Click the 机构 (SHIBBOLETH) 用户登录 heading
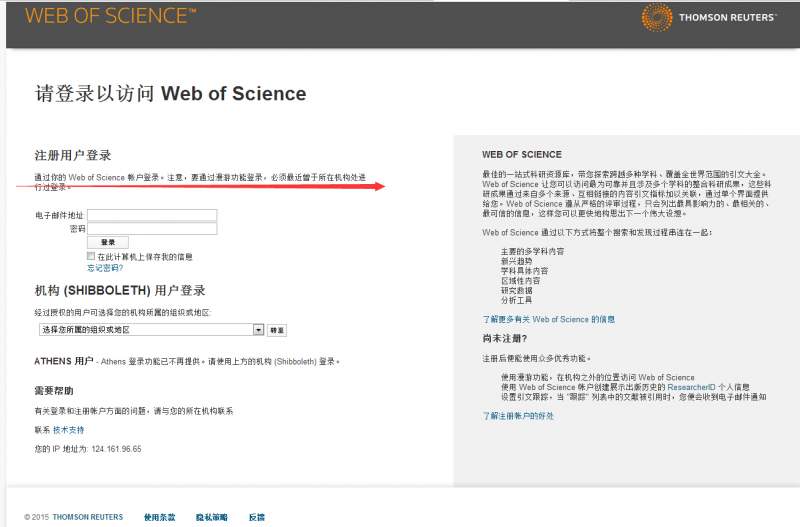This screenshot has height=527, width=800. click(x=120, y=290)
